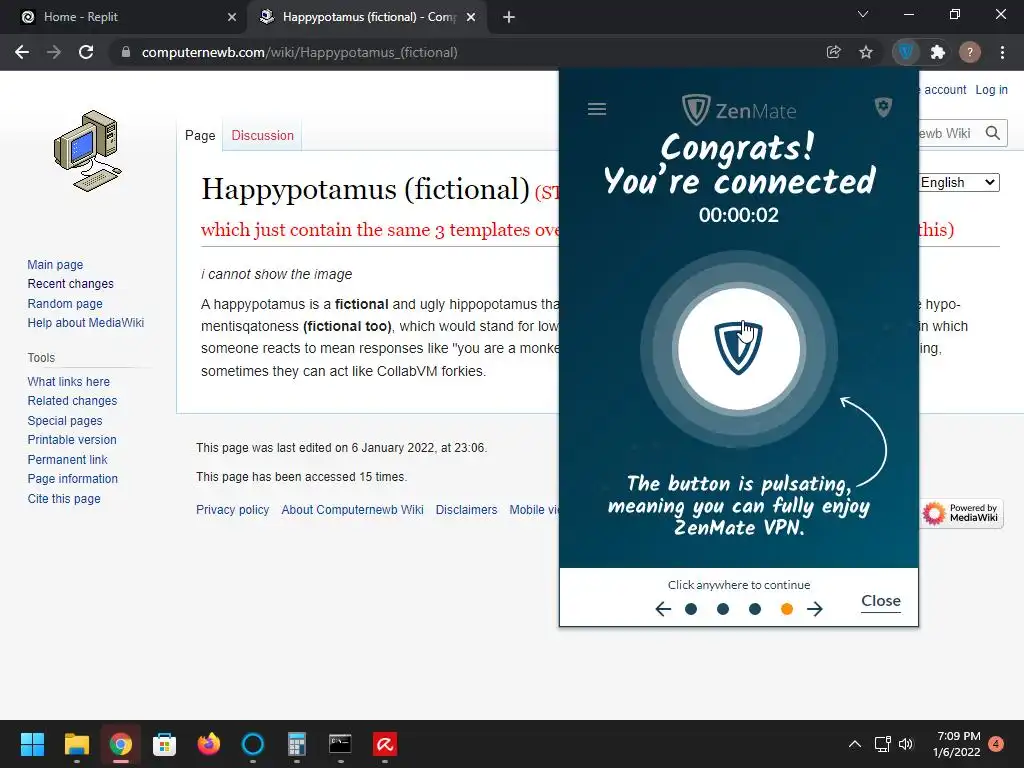The height and width of the screenshot is (768, 1024).
Task: Open the ZenMate hamburger menu
Action: [597, 109]
